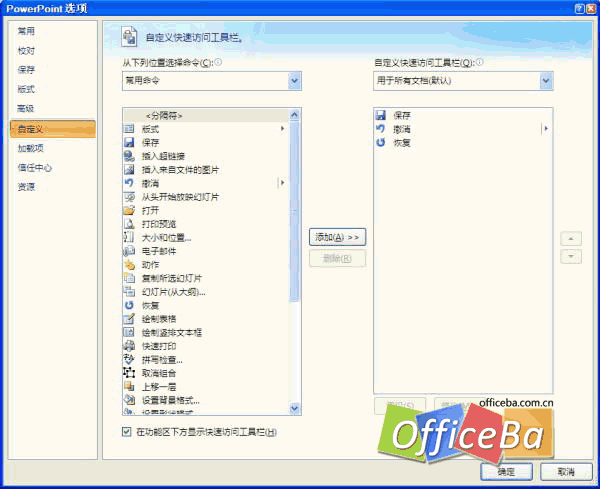Select the 设置背景格式 format background icon
The image size is (600, 489).
pos(129,400)
